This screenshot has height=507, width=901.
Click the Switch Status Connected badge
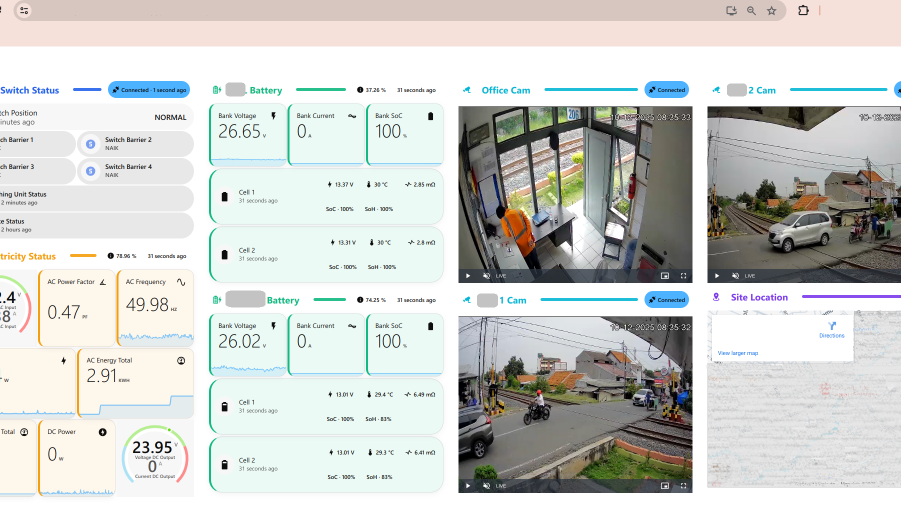point(149,90)
